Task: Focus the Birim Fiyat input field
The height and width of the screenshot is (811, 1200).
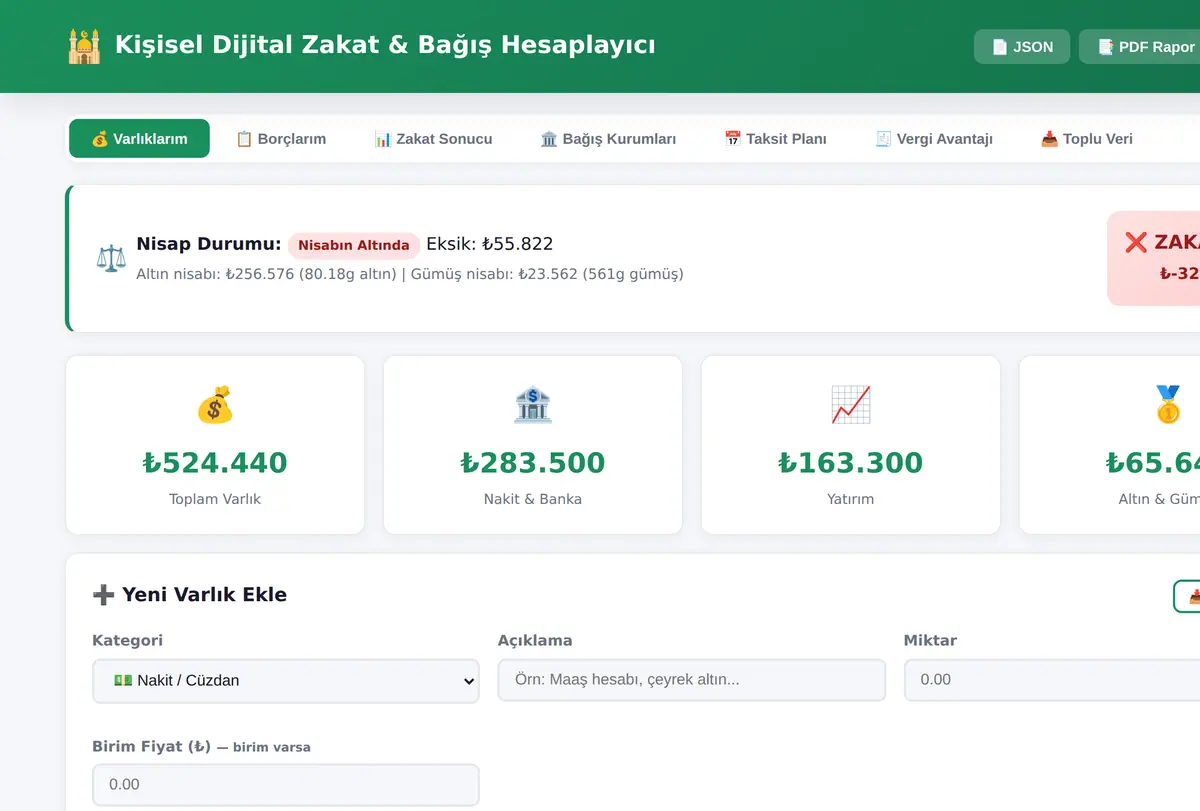Action: click(x=286, y=785)
